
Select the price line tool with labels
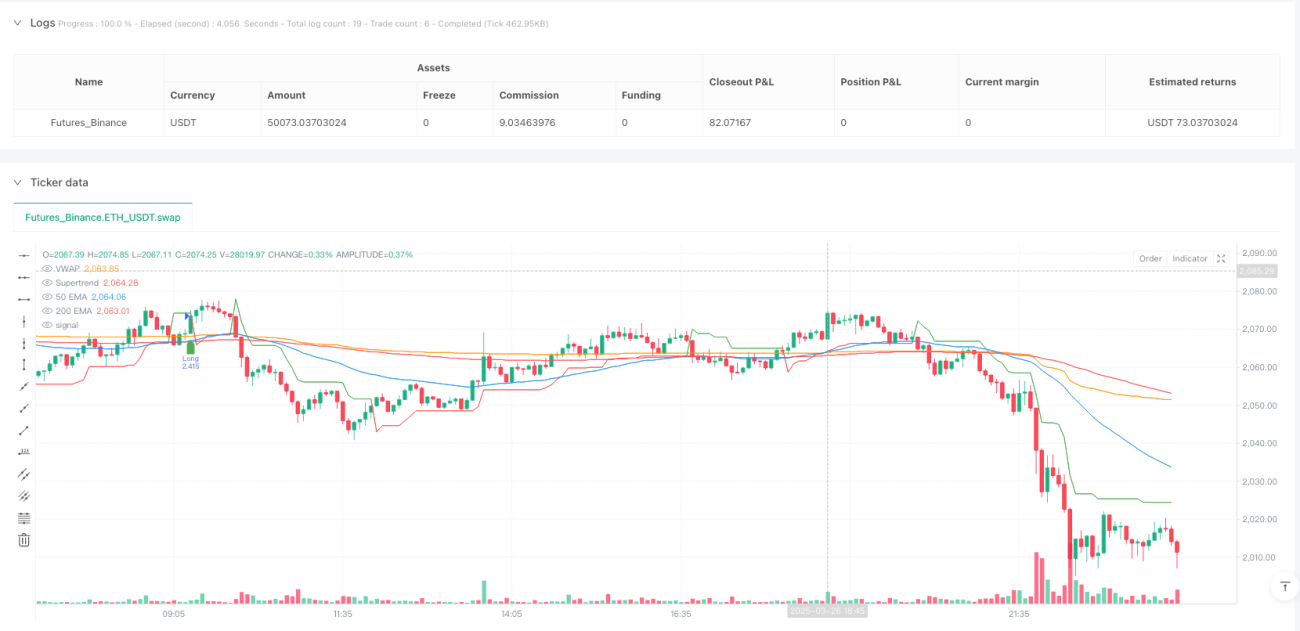coord(24,452)
